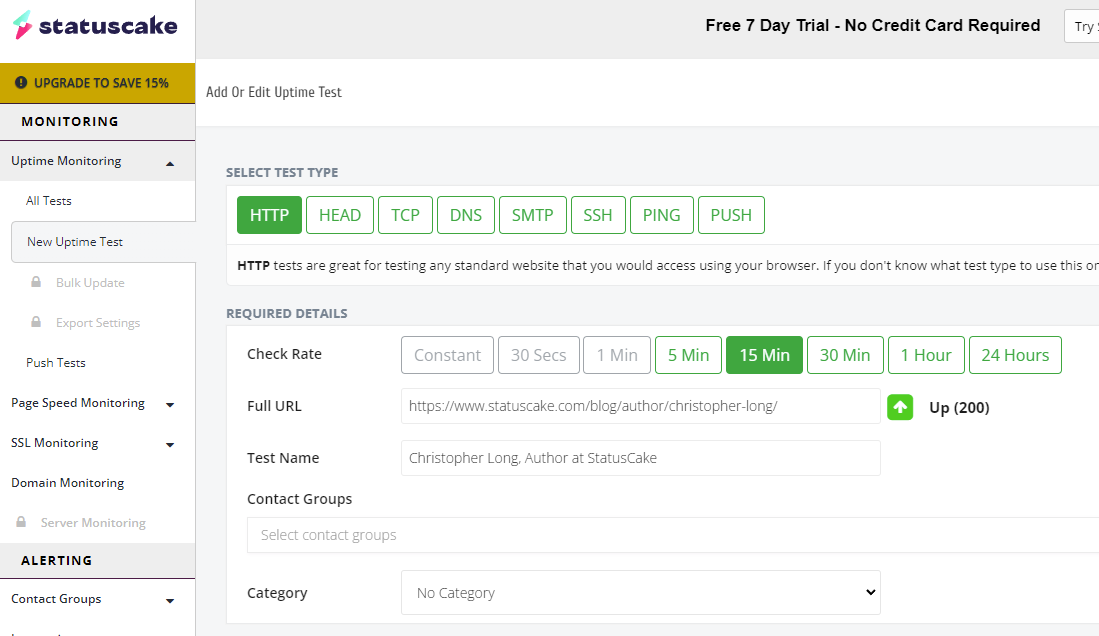Choose the 15 Min check rate
The width and height of the screenshot is (1099, 636).
tap(765, 355)
